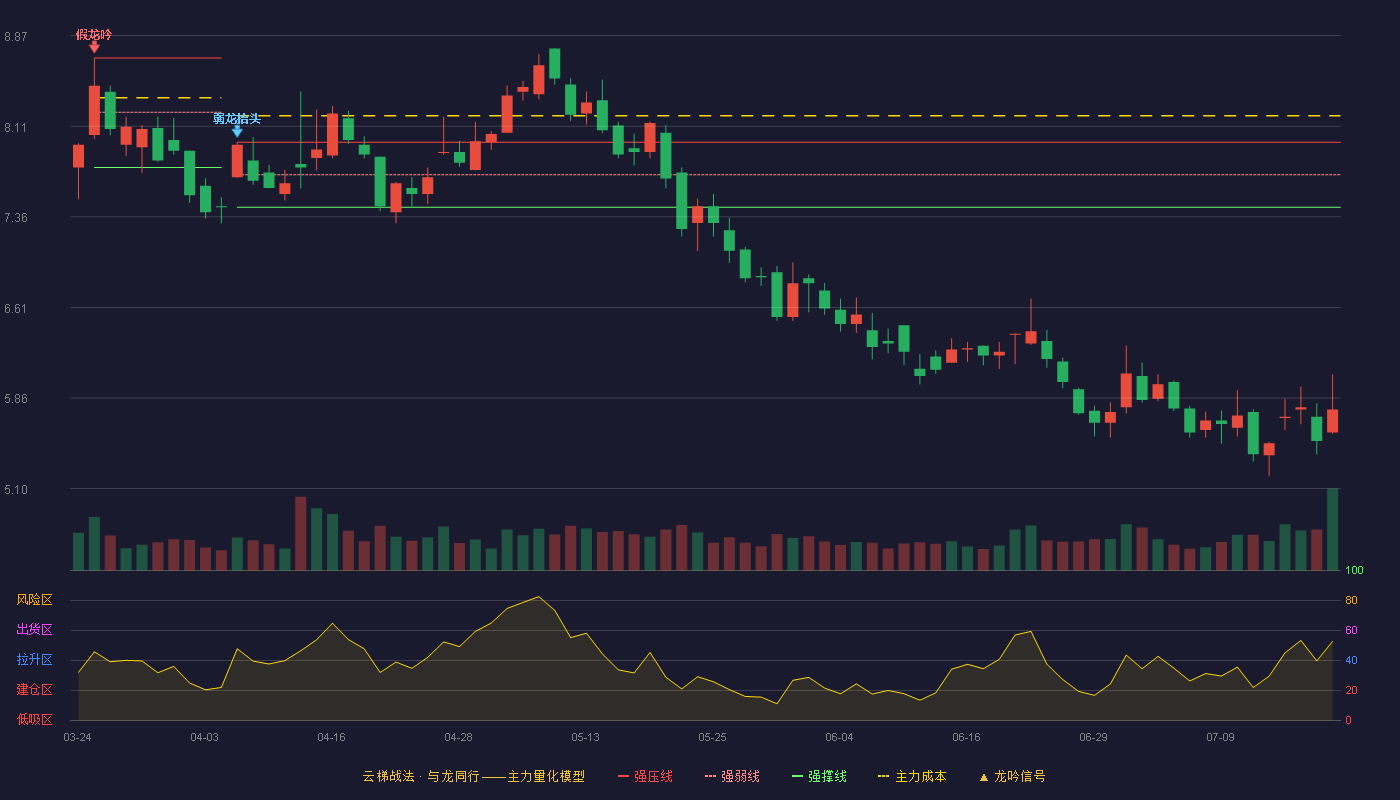The image size is (1400, 800).
Task: Click the 5.10 price axis label
Action: pyautogui.click(x=16, y=489)
